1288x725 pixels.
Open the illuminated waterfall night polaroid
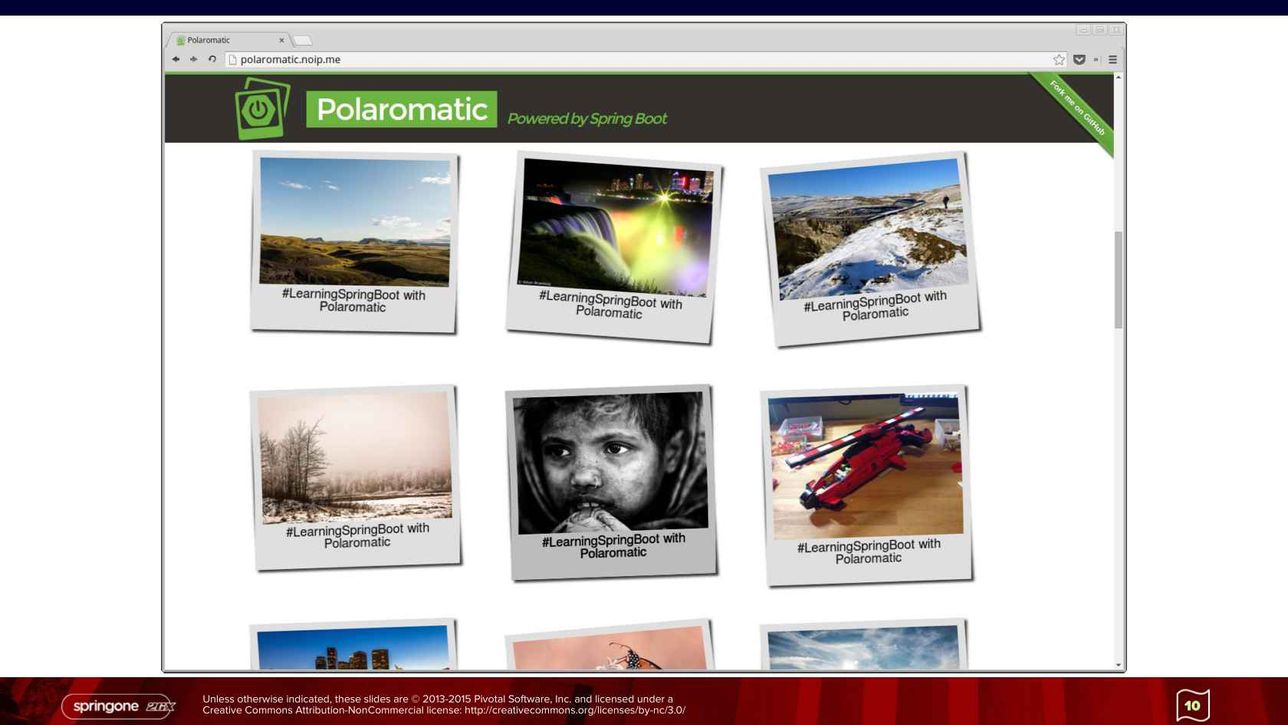pos(613,246)
